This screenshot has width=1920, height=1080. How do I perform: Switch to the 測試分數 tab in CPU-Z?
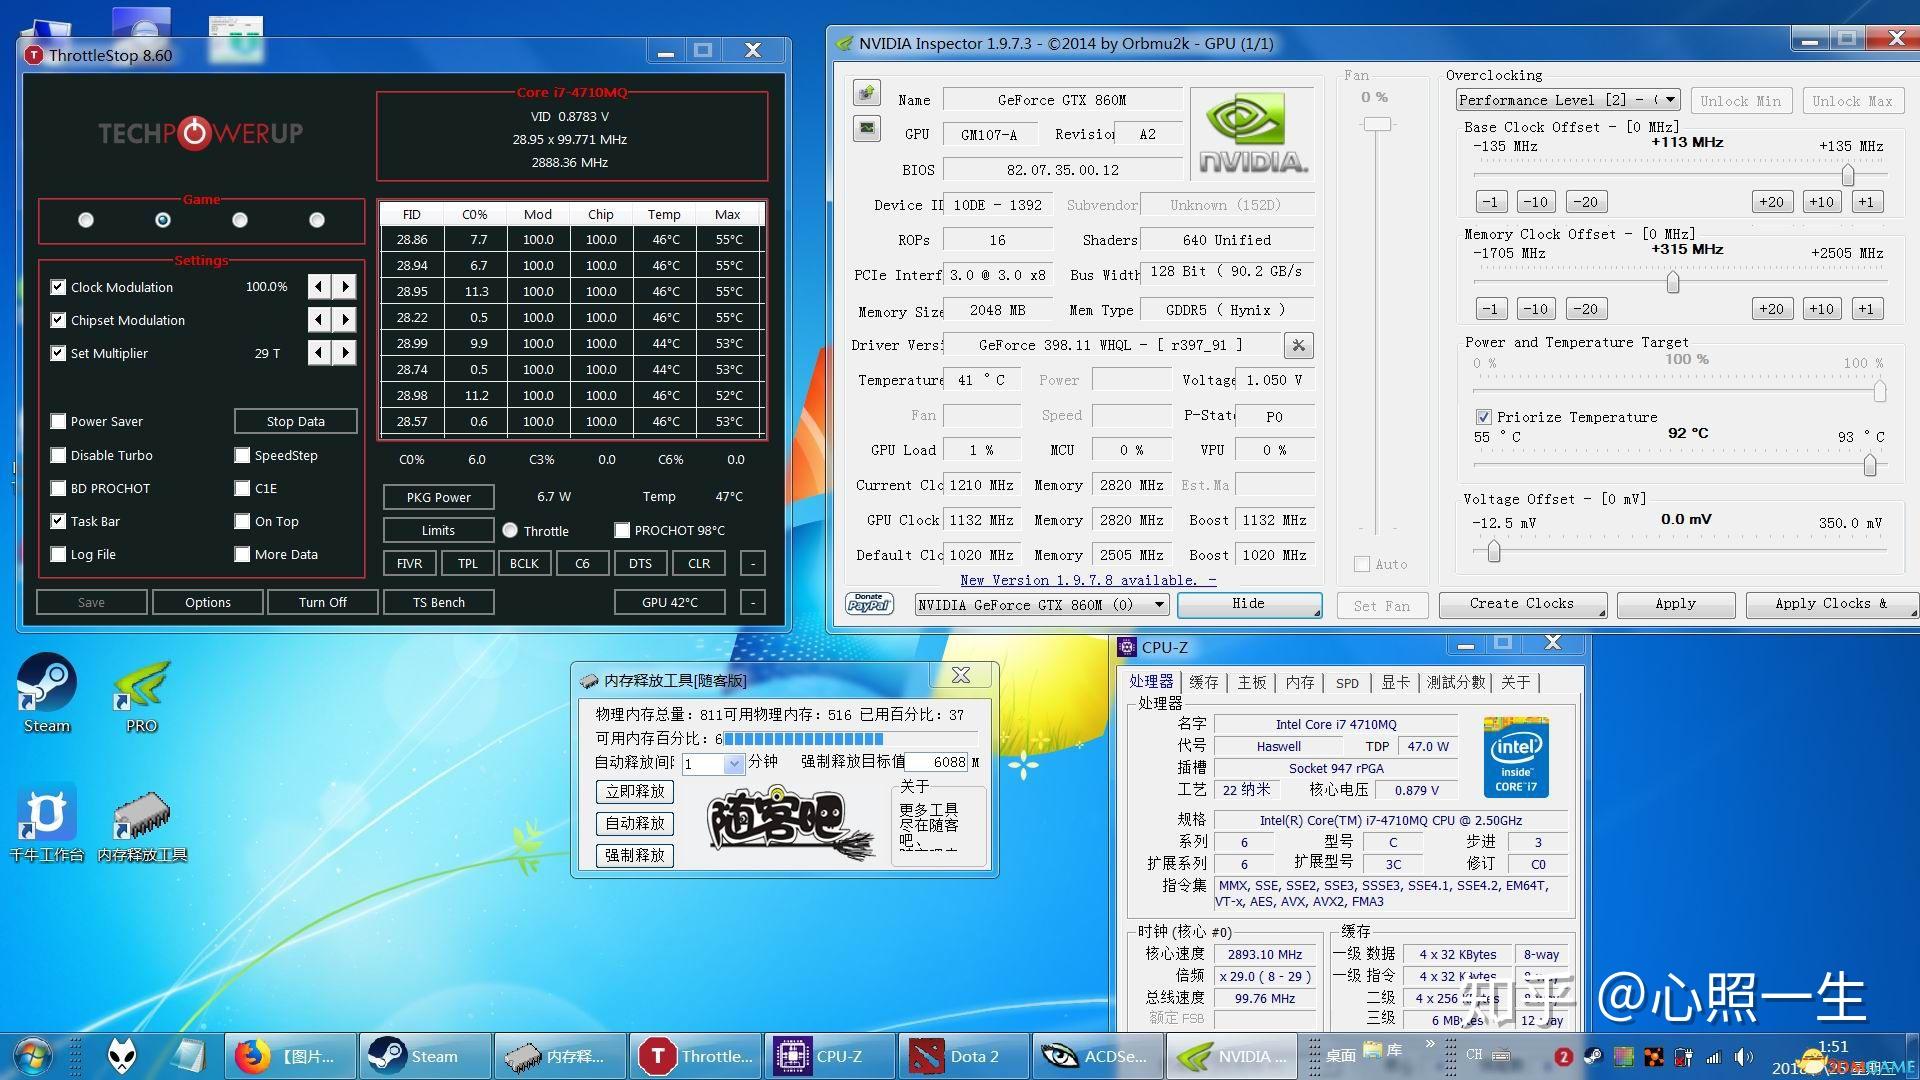pos(1456,682)
